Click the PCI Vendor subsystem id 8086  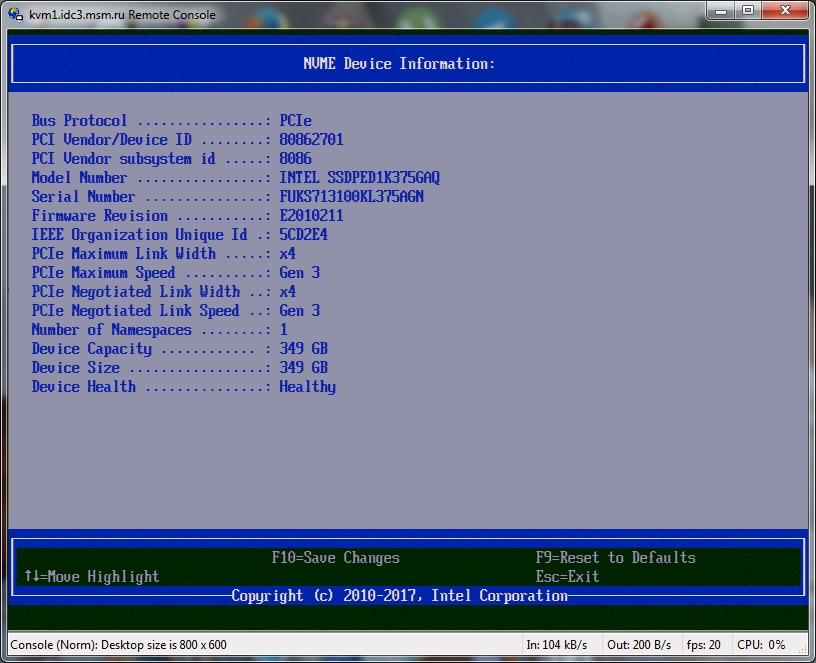[295, 159]
